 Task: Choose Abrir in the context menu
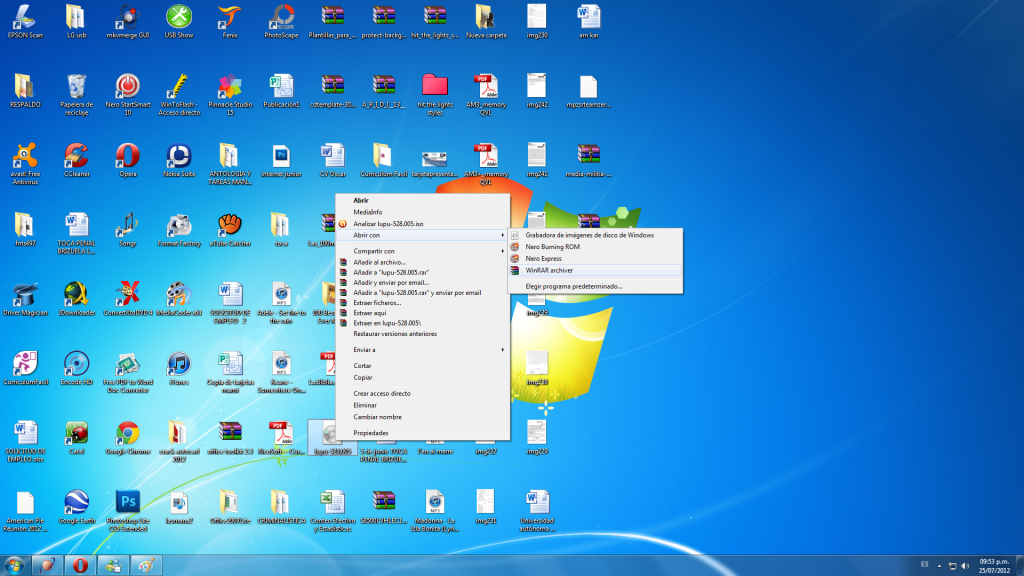coord(423,200)
